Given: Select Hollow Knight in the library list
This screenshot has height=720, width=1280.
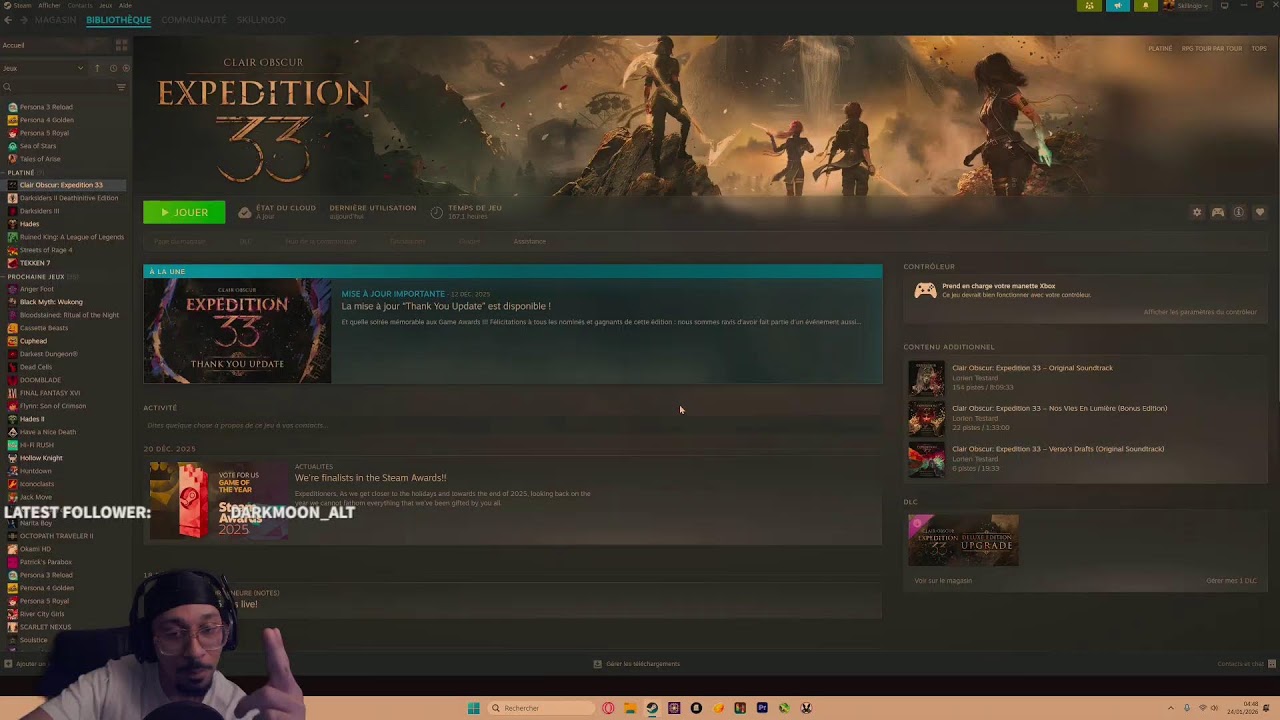Looking at the screenshot, I should pos(41,458).
